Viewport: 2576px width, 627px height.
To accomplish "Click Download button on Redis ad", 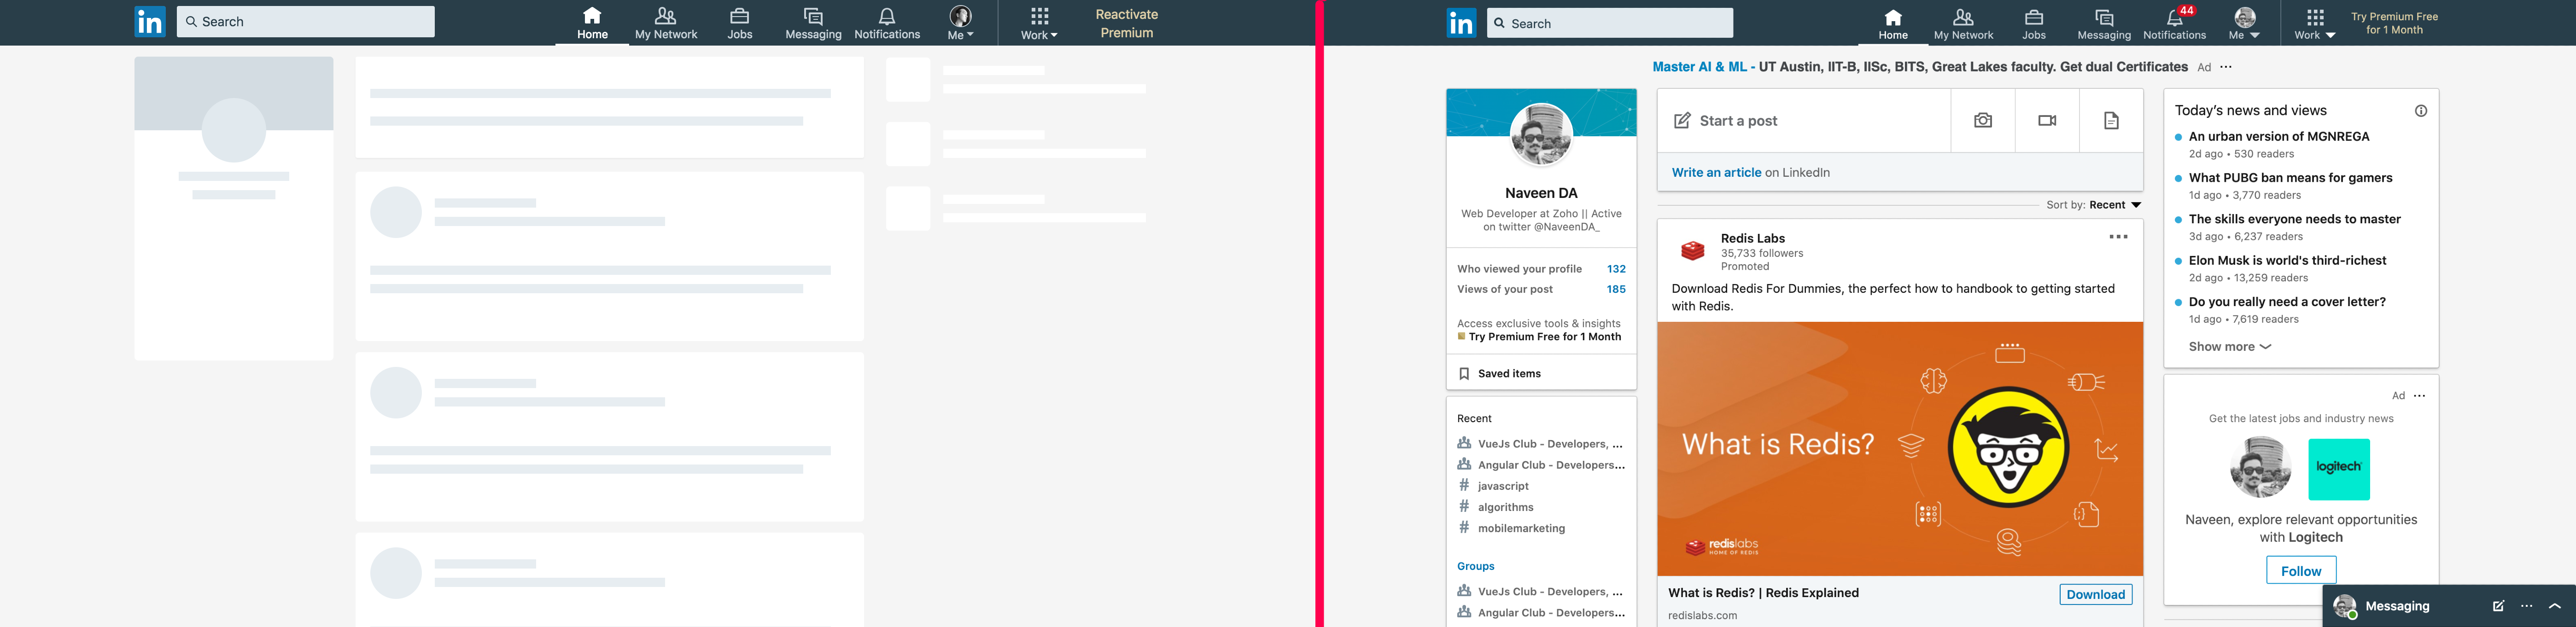I will coord(2095,594).
